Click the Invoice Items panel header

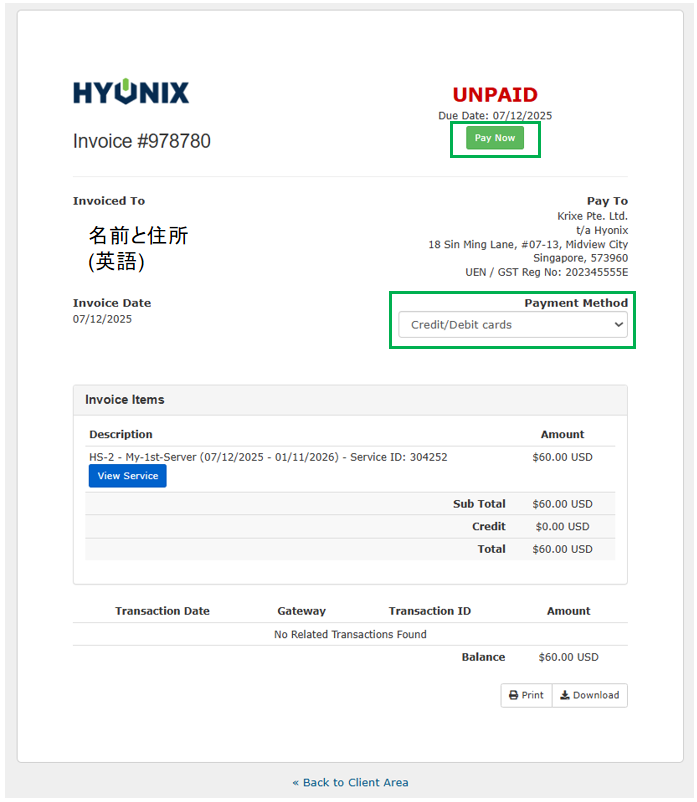(x=125, y=399)
